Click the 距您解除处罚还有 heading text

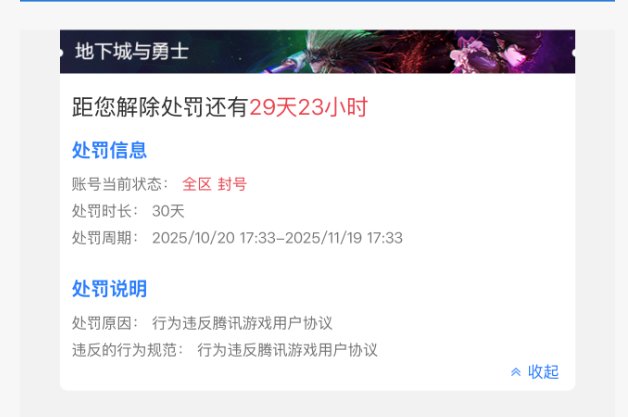(x=160, y=107)
